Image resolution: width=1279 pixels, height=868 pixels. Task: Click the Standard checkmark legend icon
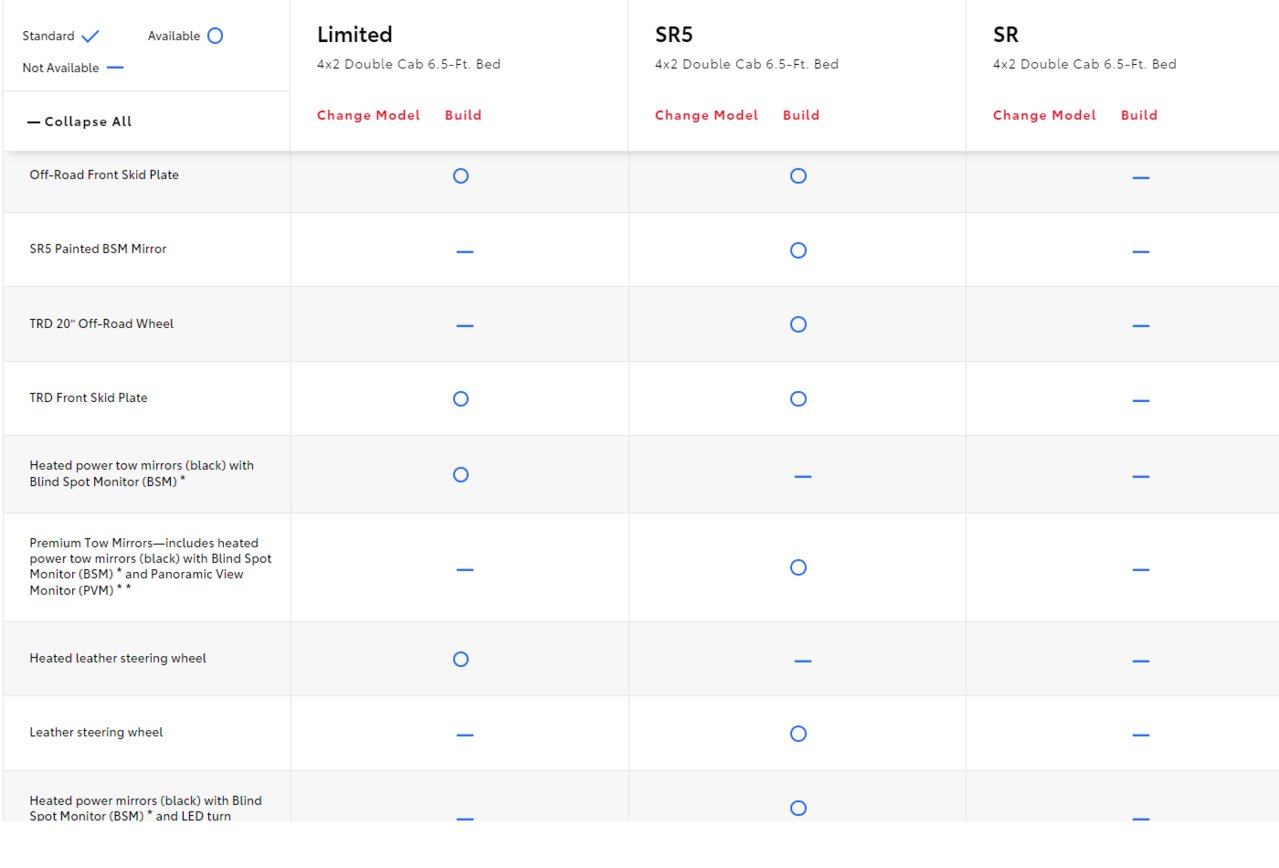point(90,36)
